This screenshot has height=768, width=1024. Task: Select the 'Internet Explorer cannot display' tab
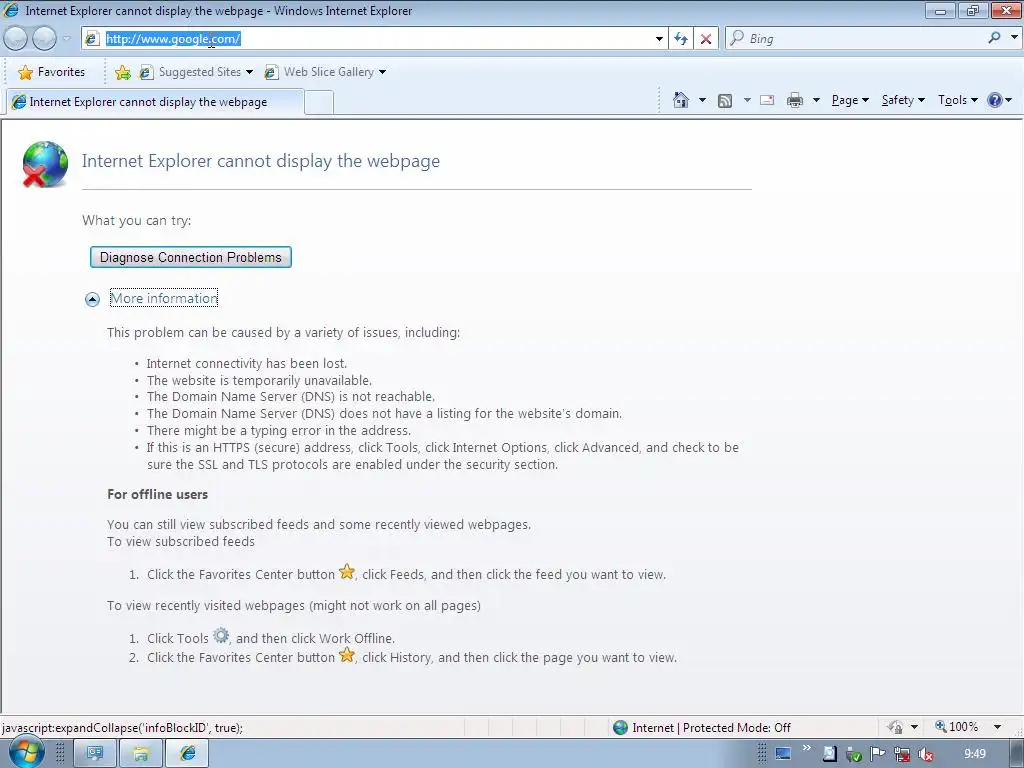[155, 102]
